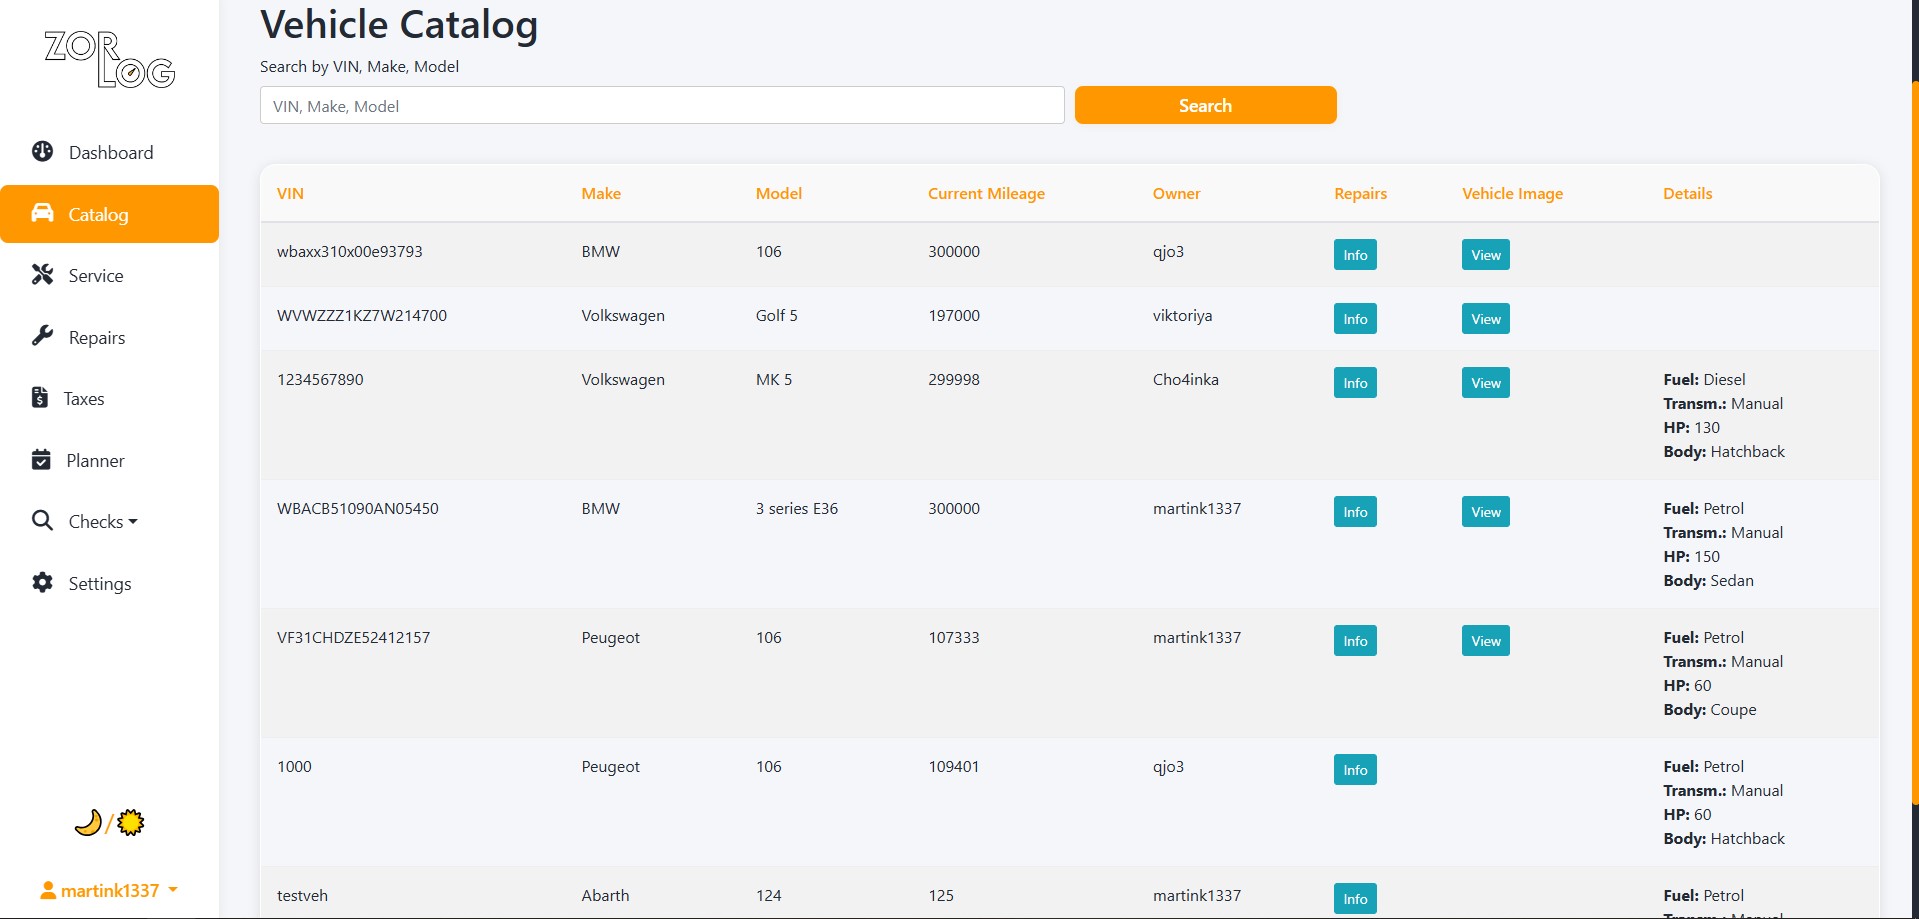This screenshot has height=919, width=1919.
Task: Go to the Planner section
Action: pyautogui.click(x=95, y=461)
